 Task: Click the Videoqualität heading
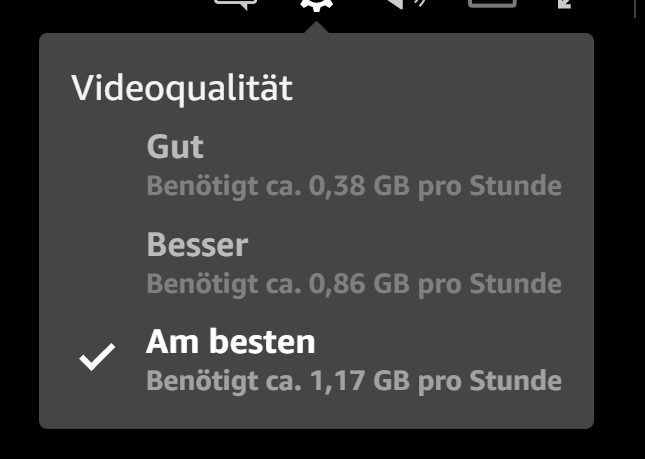[x=182, y=89]
